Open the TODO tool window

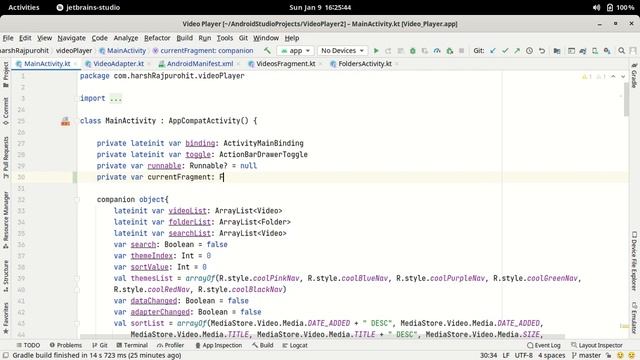tap(28, 345)
